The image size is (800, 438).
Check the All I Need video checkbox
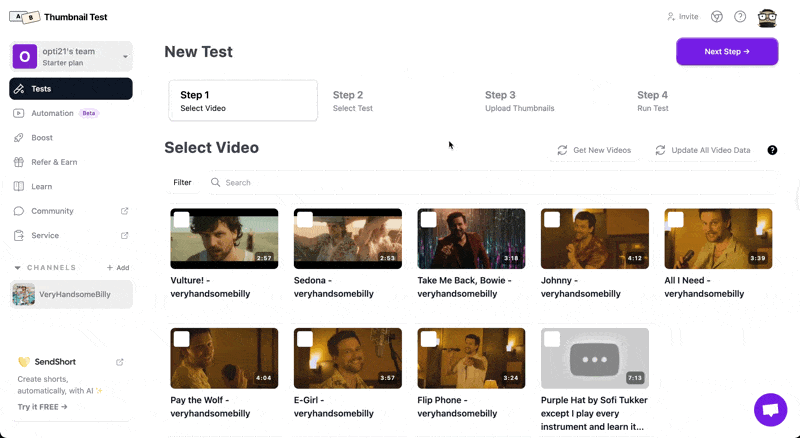tap(676, 220)
